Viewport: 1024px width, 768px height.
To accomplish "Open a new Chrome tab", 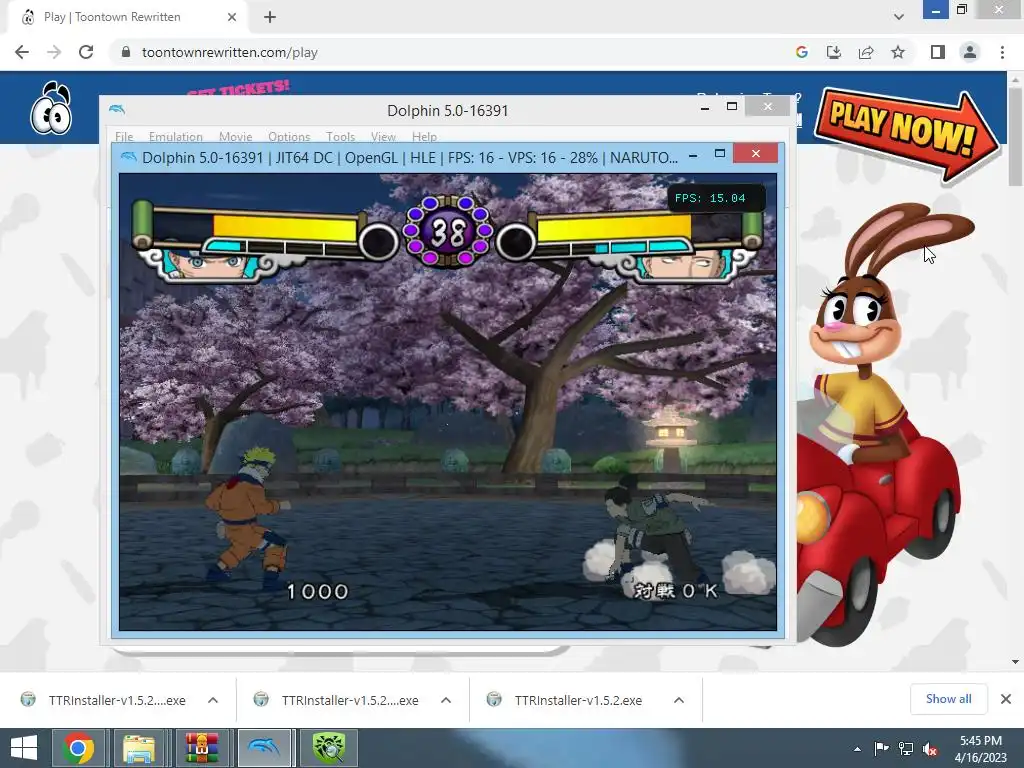I will pos(270,17).
